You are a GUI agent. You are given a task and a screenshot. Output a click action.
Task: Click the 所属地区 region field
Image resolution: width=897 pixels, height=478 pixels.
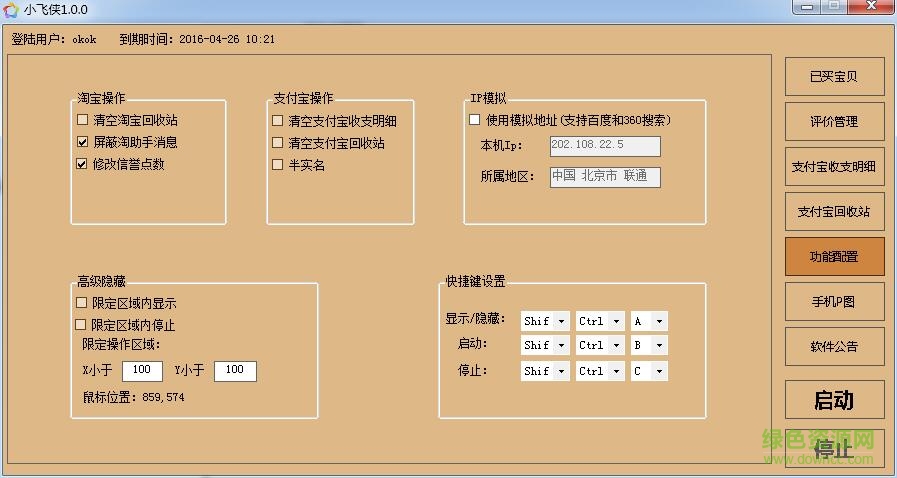pyautogui.click(x=605, y=177)
